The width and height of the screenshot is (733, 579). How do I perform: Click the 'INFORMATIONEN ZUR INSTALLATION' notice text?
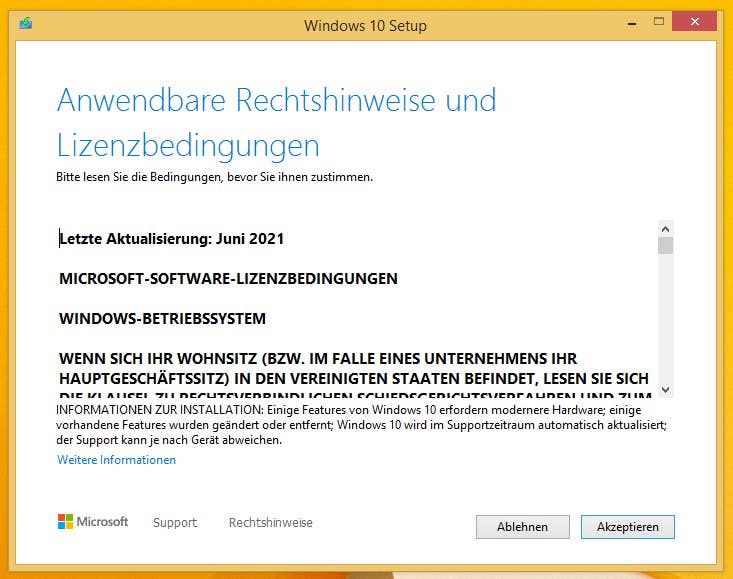[361, 425]
